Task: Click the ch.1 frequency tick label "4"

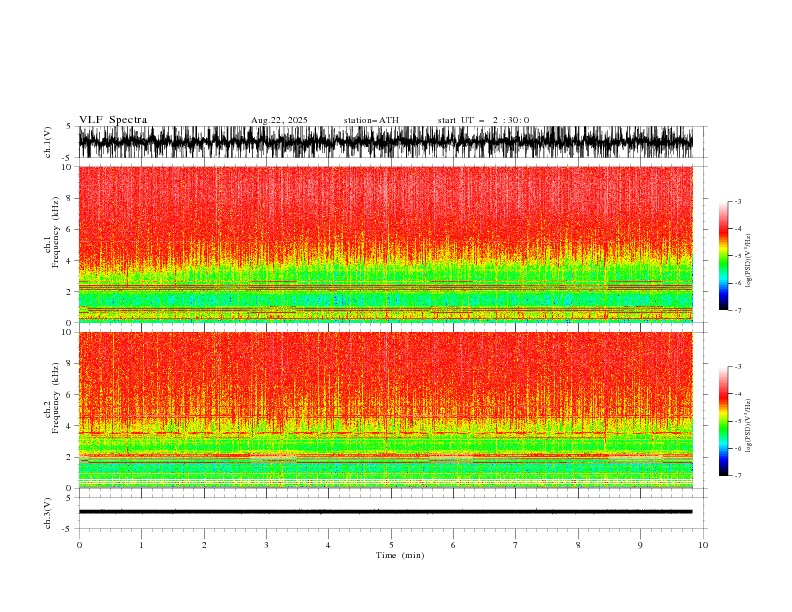Action: 70,261
